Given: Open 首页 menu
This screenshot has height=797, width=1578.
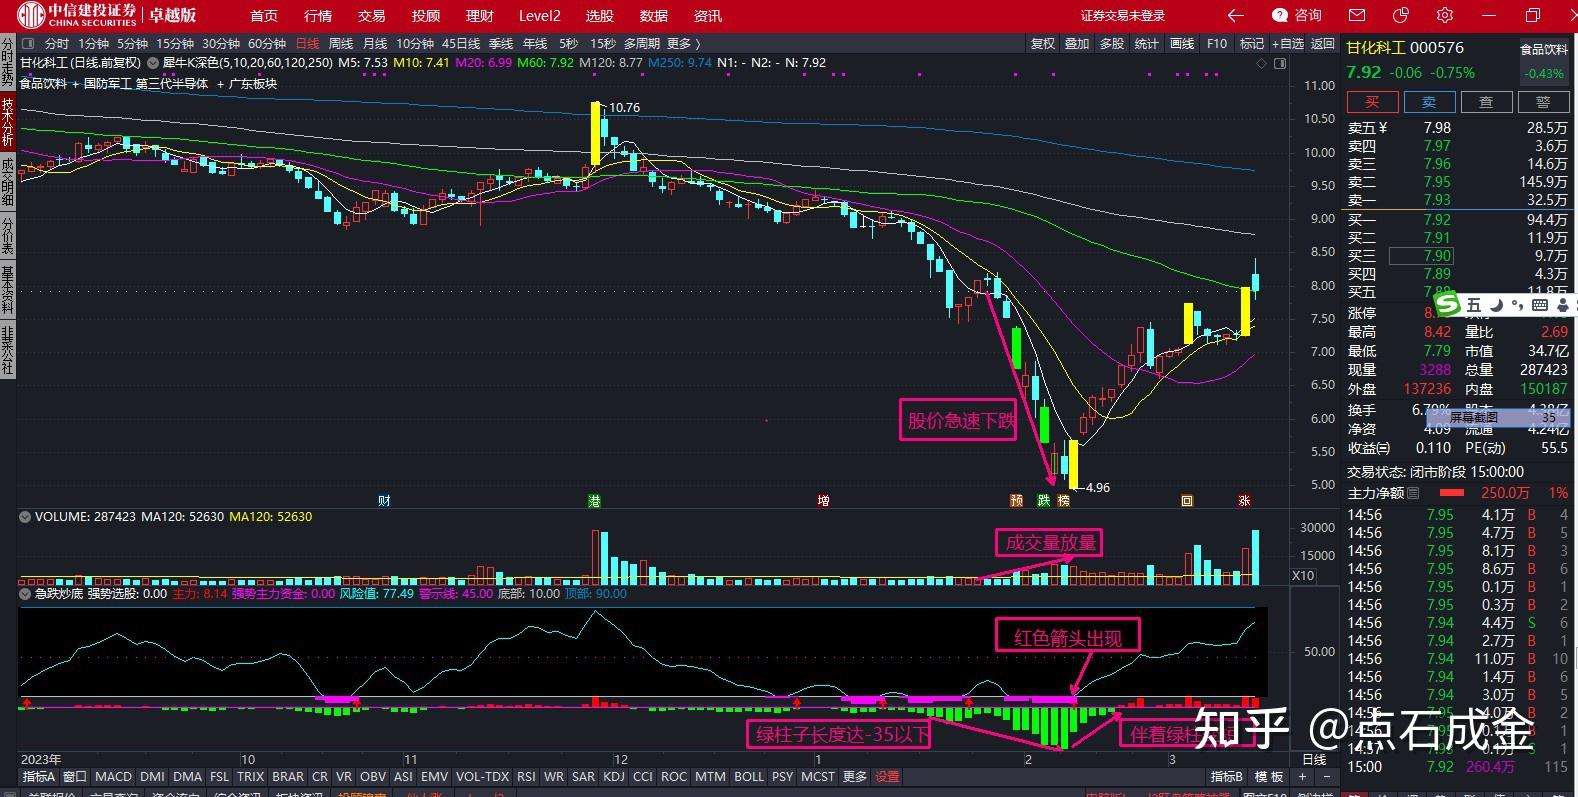Looking at the screenshot, I should pos(264,15).
